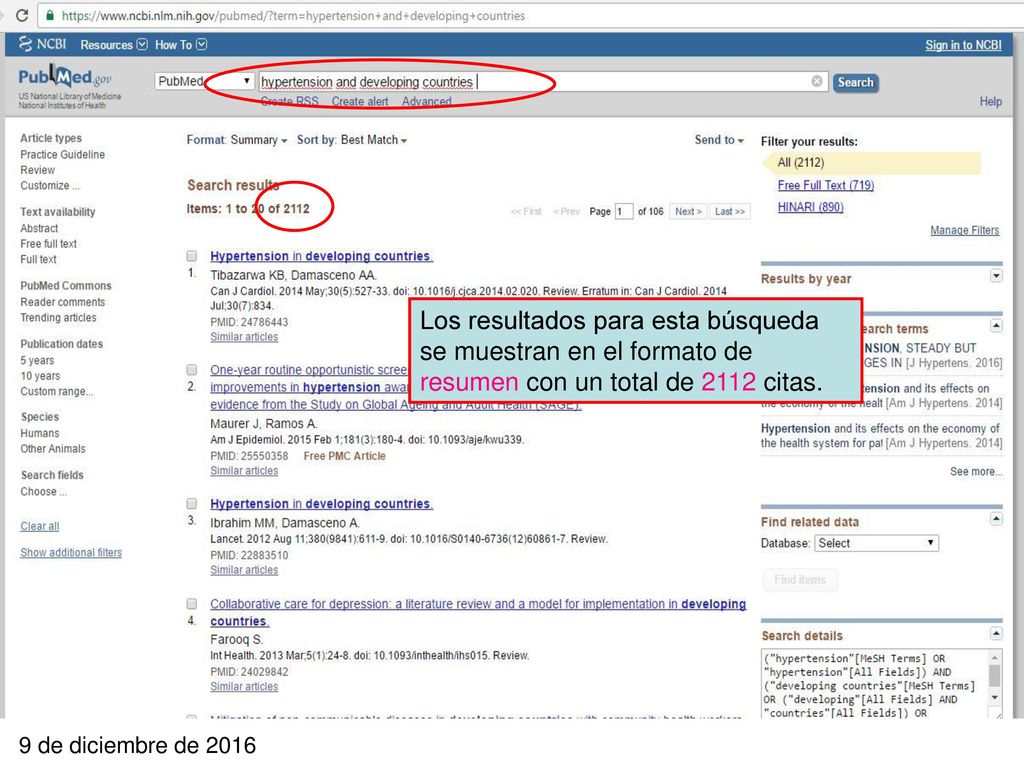The height and width of the screenshot is (768, 1024).
Task: Open the How To menu
Action: click(x=181, y=44)
